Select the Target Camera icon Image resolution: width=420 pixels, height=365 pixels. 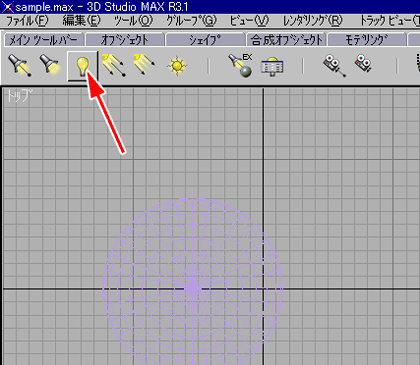334,66
